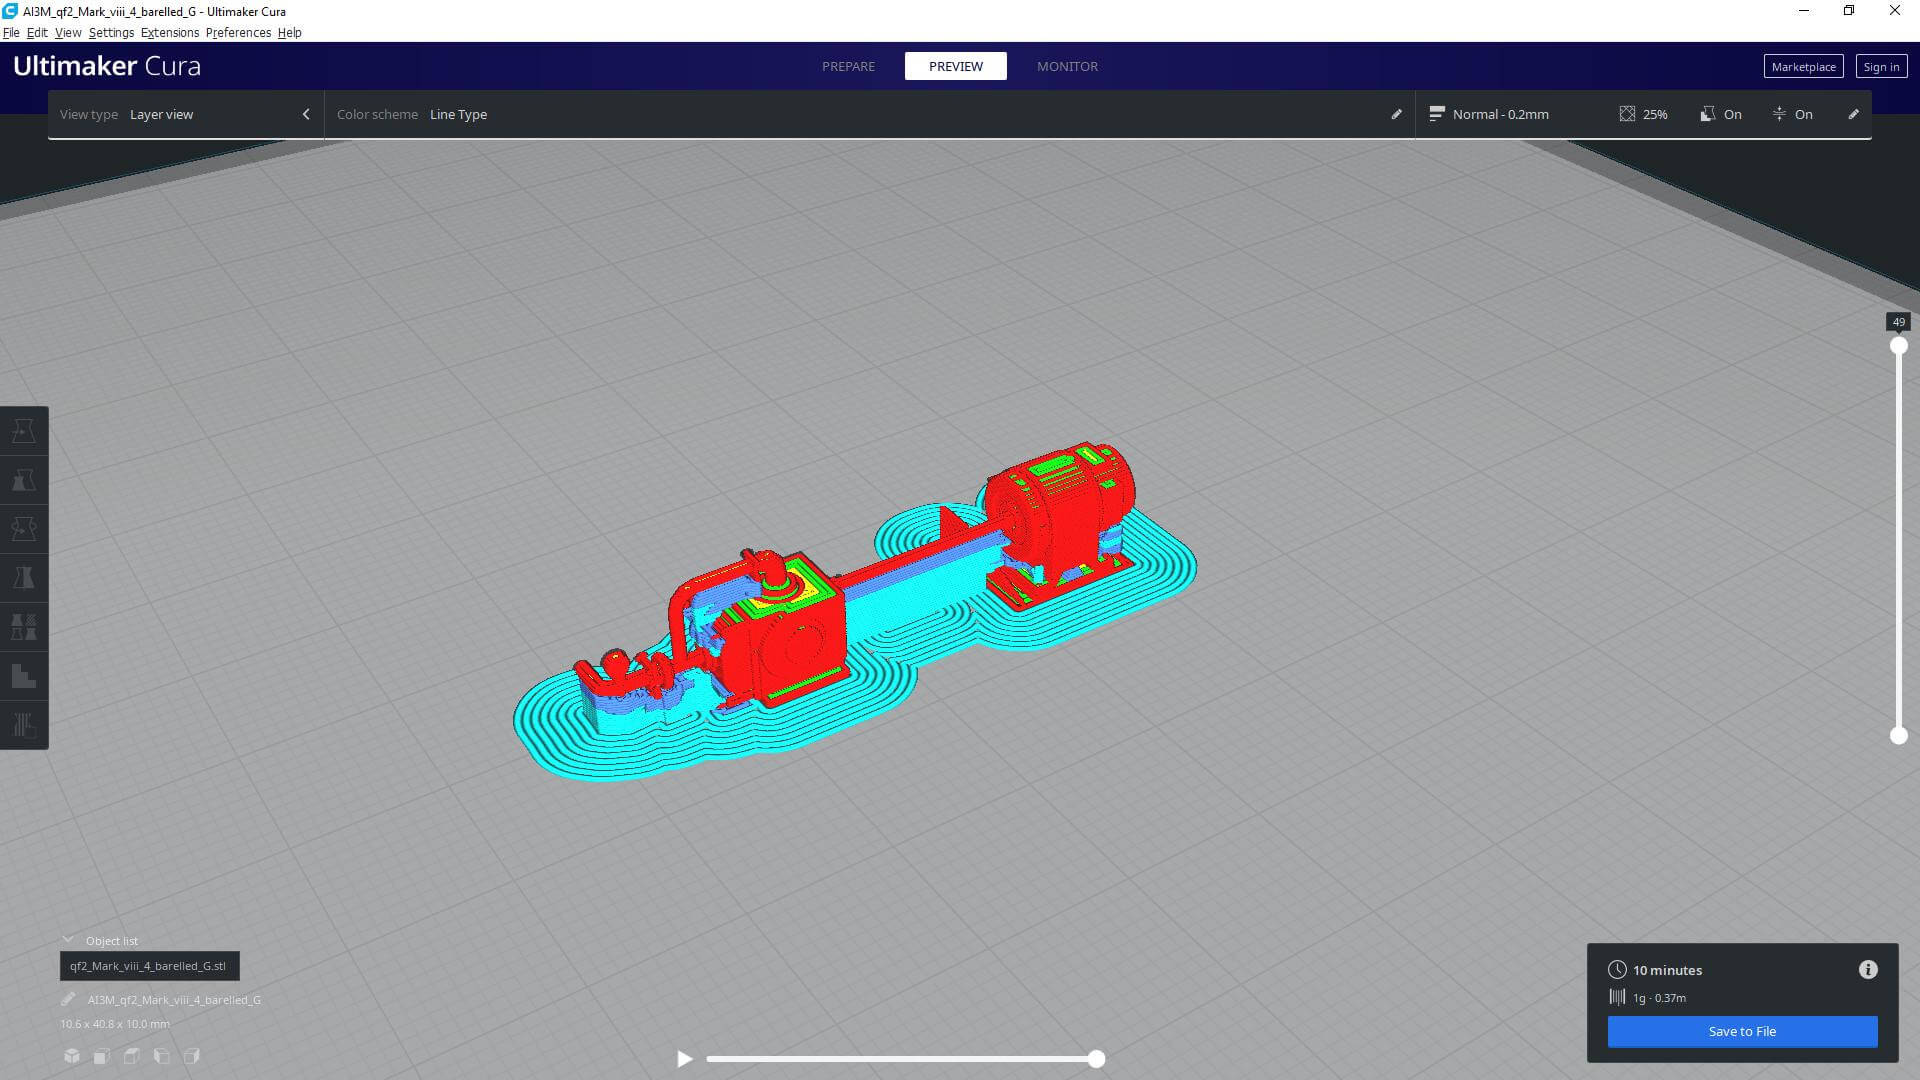The width and height of the screenshot is (1920, 1080).
Task: Edit color scheme using pencil icon
Action: click(x=1396, y=114)
